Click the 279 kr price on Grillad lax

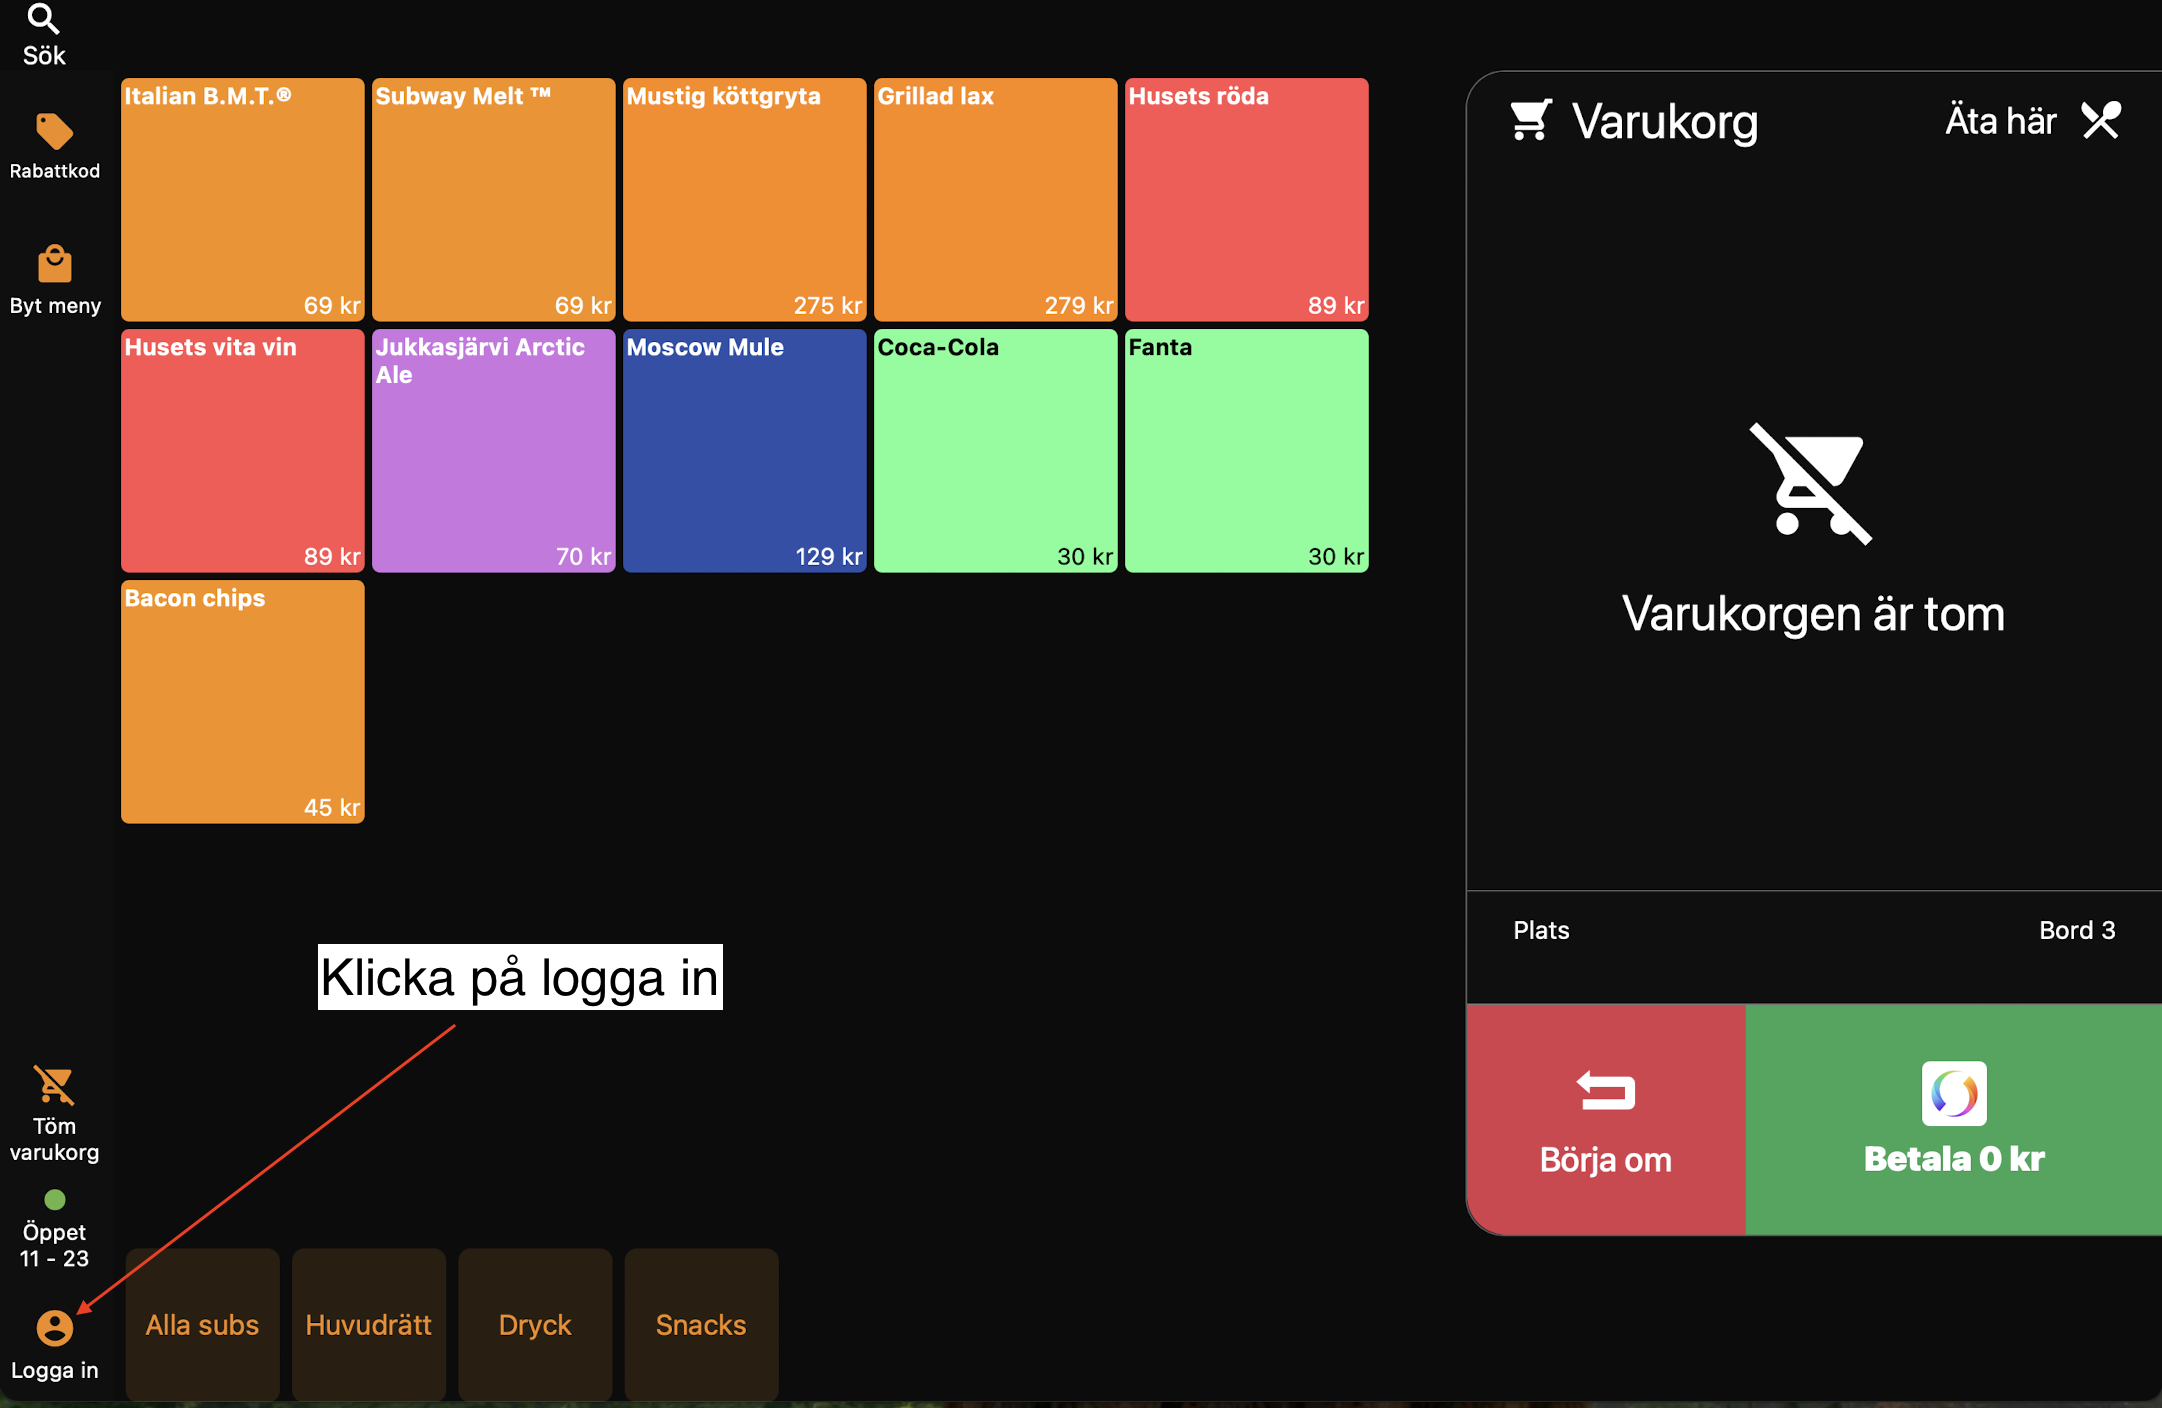click(1079, 305)
